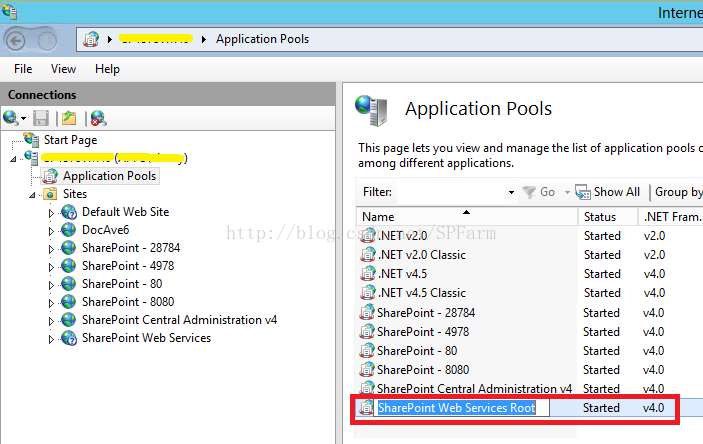Select SharePoint - 80 pool name

click(417, 351)
